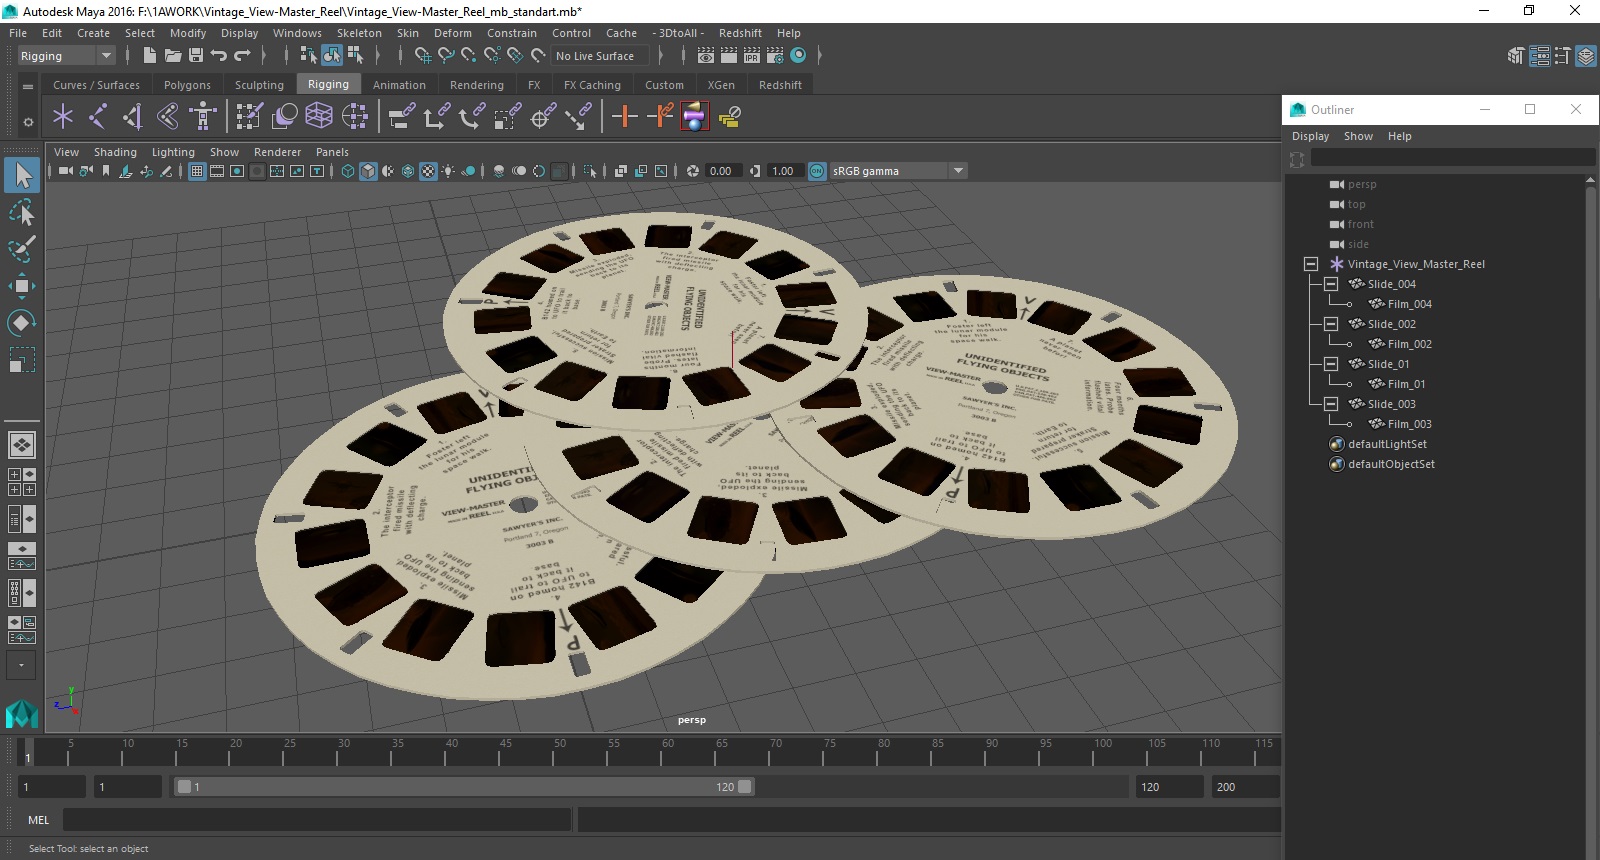Viewport: 1600px width, 860px height.
Task: Click the Set Key shelf icon
Action: click(624, 117)
